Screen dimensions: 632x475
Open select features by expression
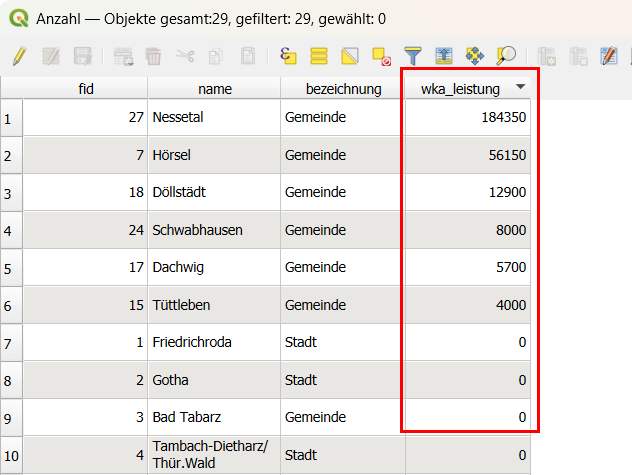coord(288,56)
